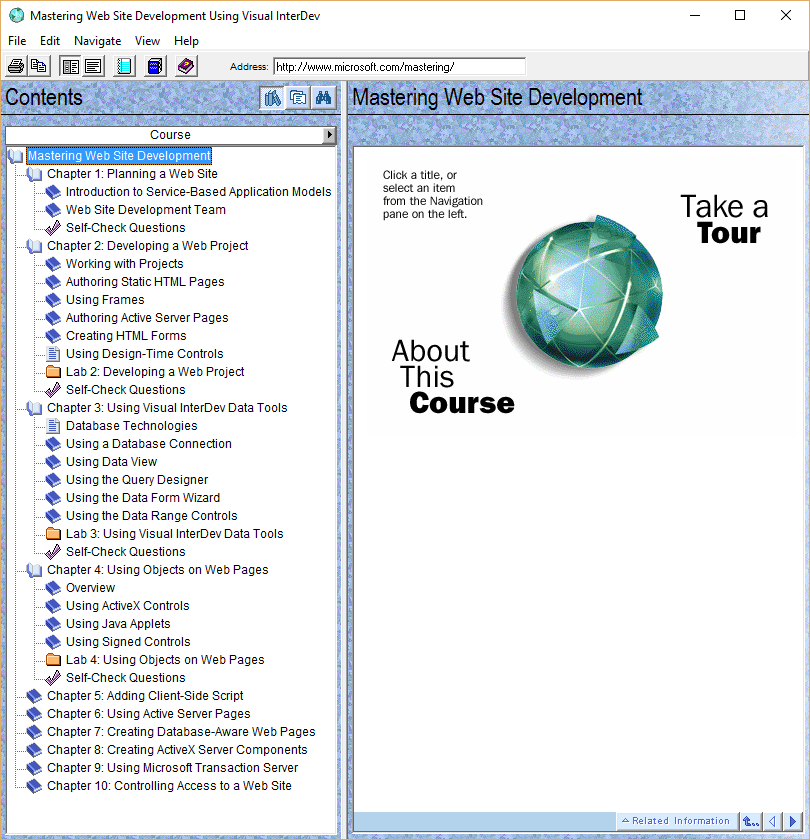The width and height of the screenshot is (810, 840).
Task: Open Using ActiveX Controls topic
Action: 128,606
